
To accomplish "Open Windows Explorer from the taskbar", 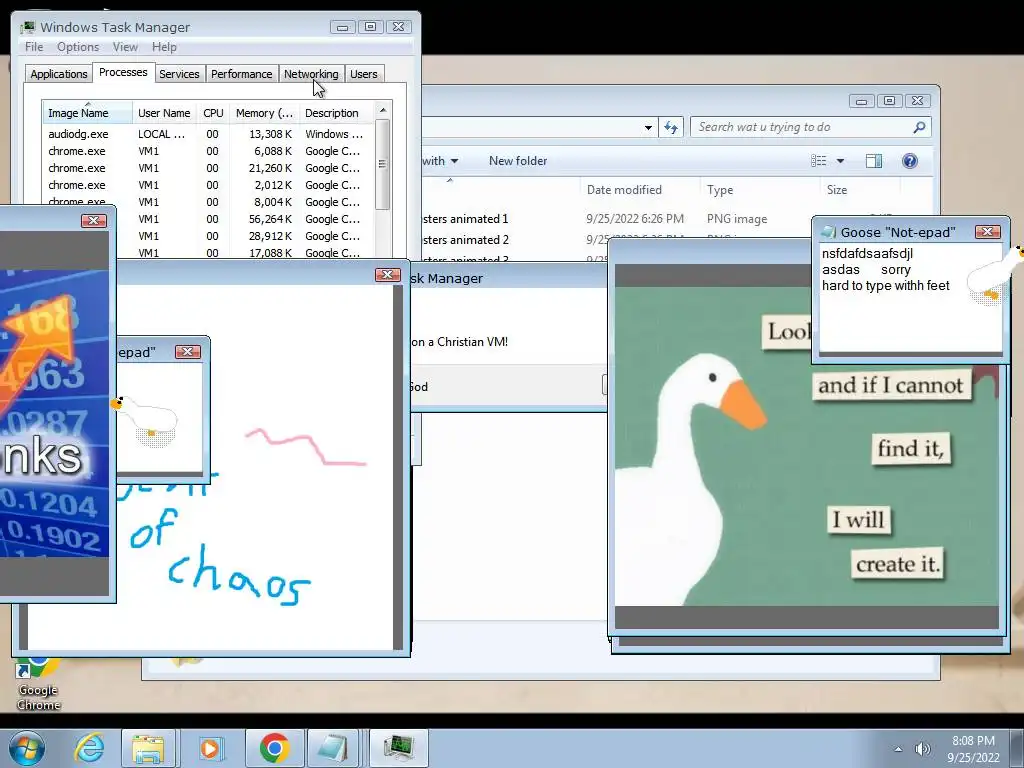I will (148, 748).
